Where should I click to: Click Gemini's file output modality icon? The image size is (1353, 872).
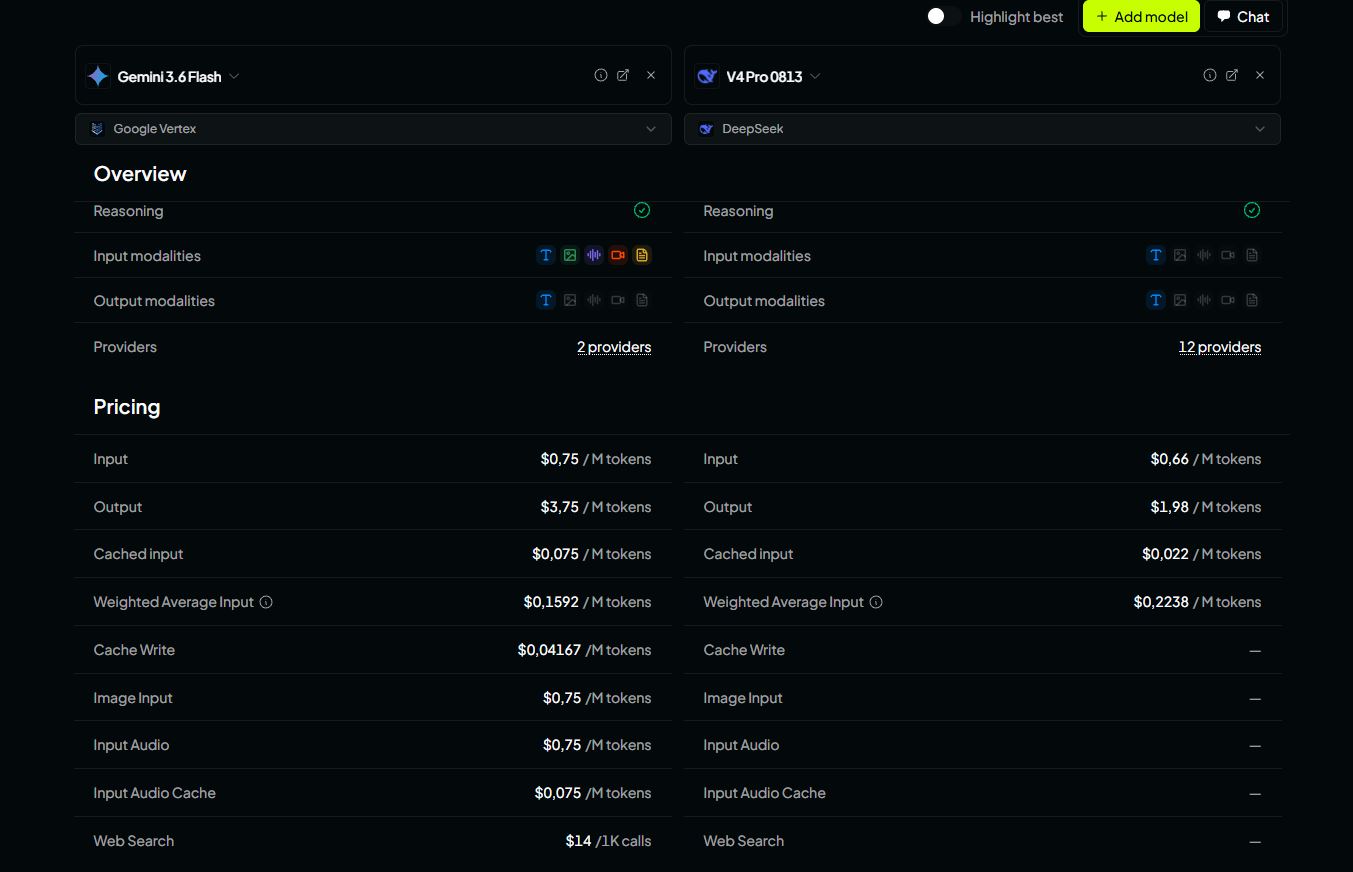pos(642,300)
